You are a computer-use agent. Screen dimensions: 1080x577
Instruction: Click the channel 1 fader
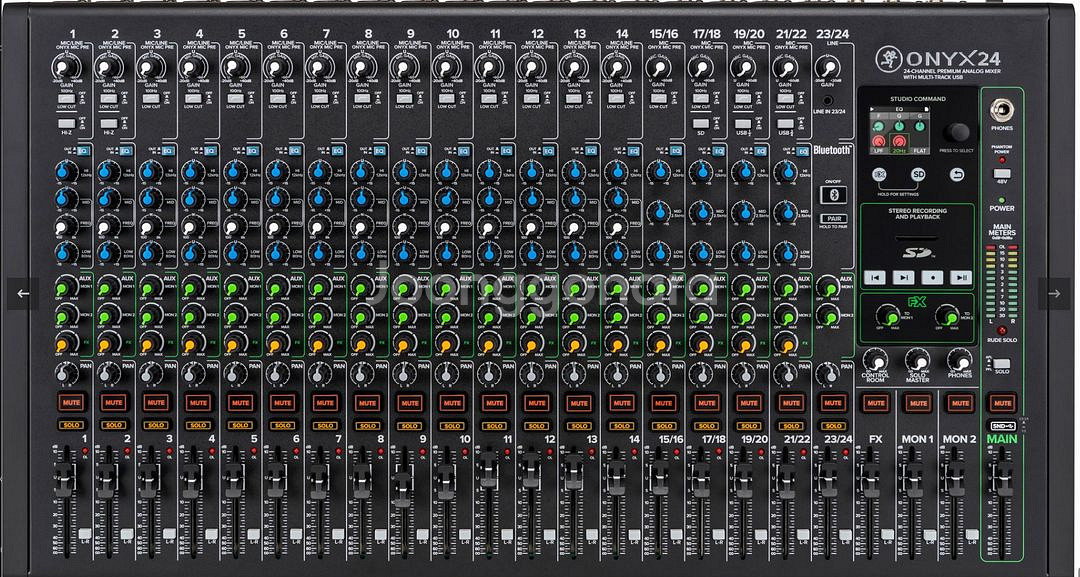[64, 480]
